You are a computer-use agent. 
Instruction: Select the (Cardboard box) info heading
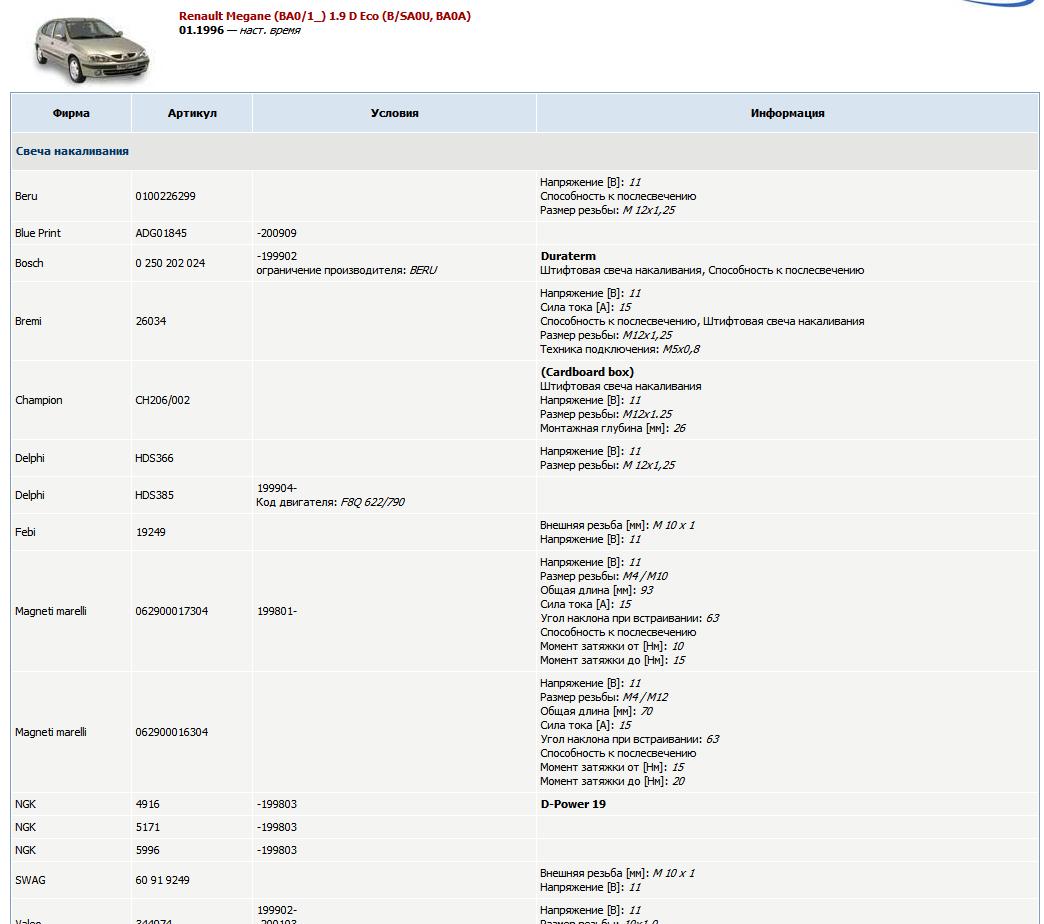coord(587,372)
